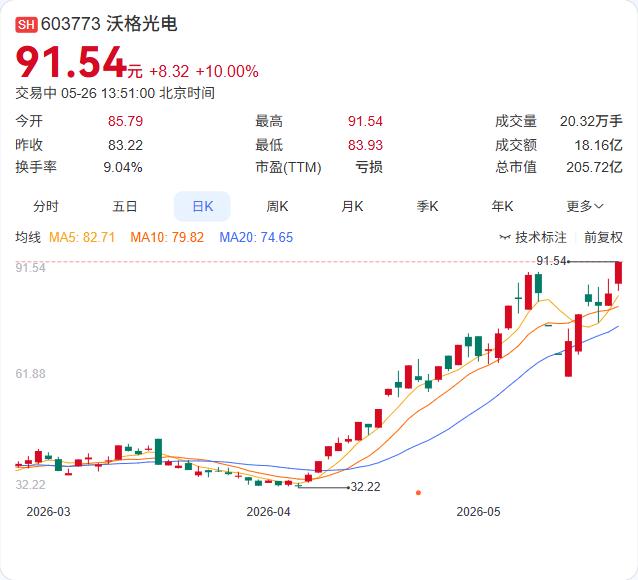
Task: Open the 年K yearly chart tab
Action: [x=502, y=206]
